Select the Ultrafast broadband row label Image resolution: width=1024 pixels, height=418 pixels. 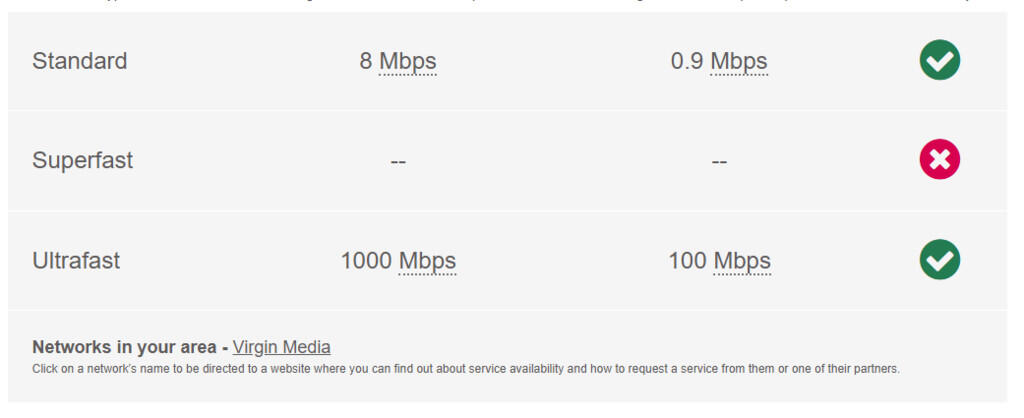76,261
